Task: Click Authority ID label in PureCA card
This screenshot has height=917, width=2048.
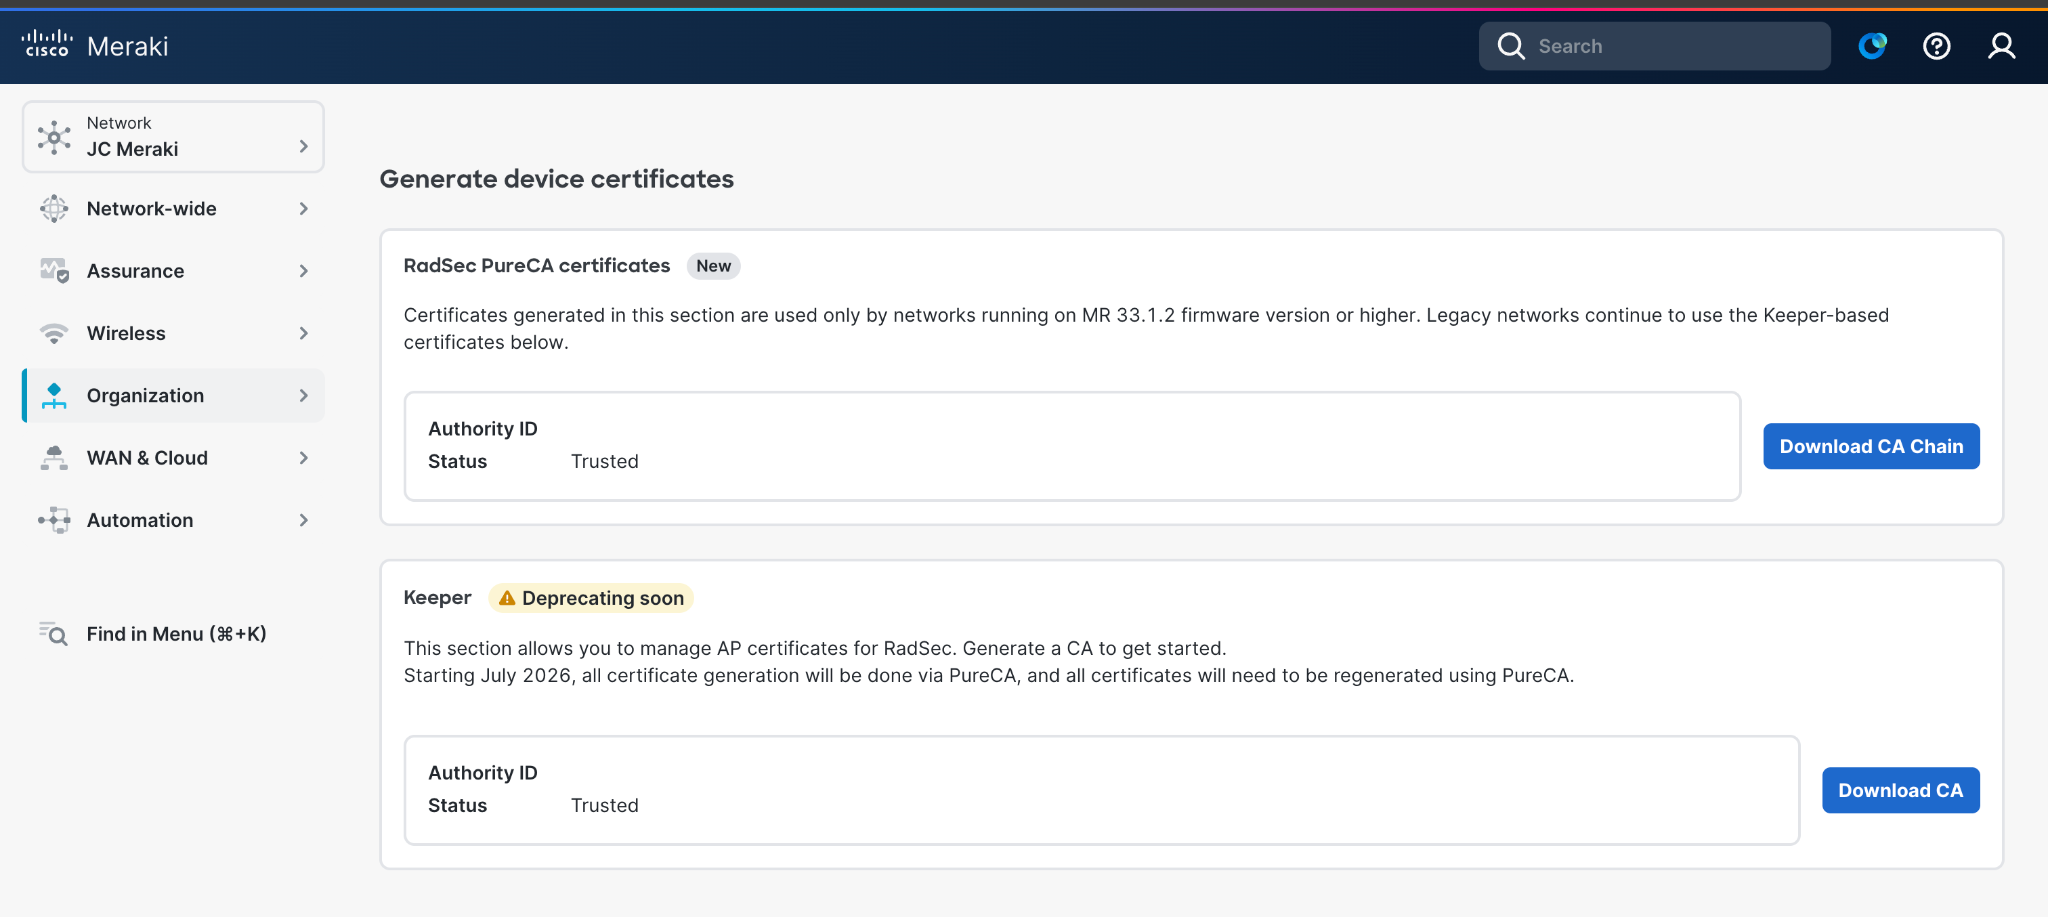Action: (x=483, y=428)
